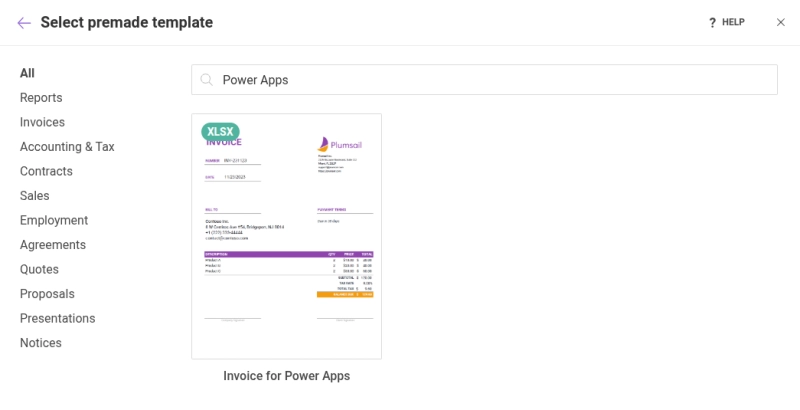Image resolution: width=800 pixels, height=410 pixels.
Task: Focus the template search field
Action: [484, 80]
